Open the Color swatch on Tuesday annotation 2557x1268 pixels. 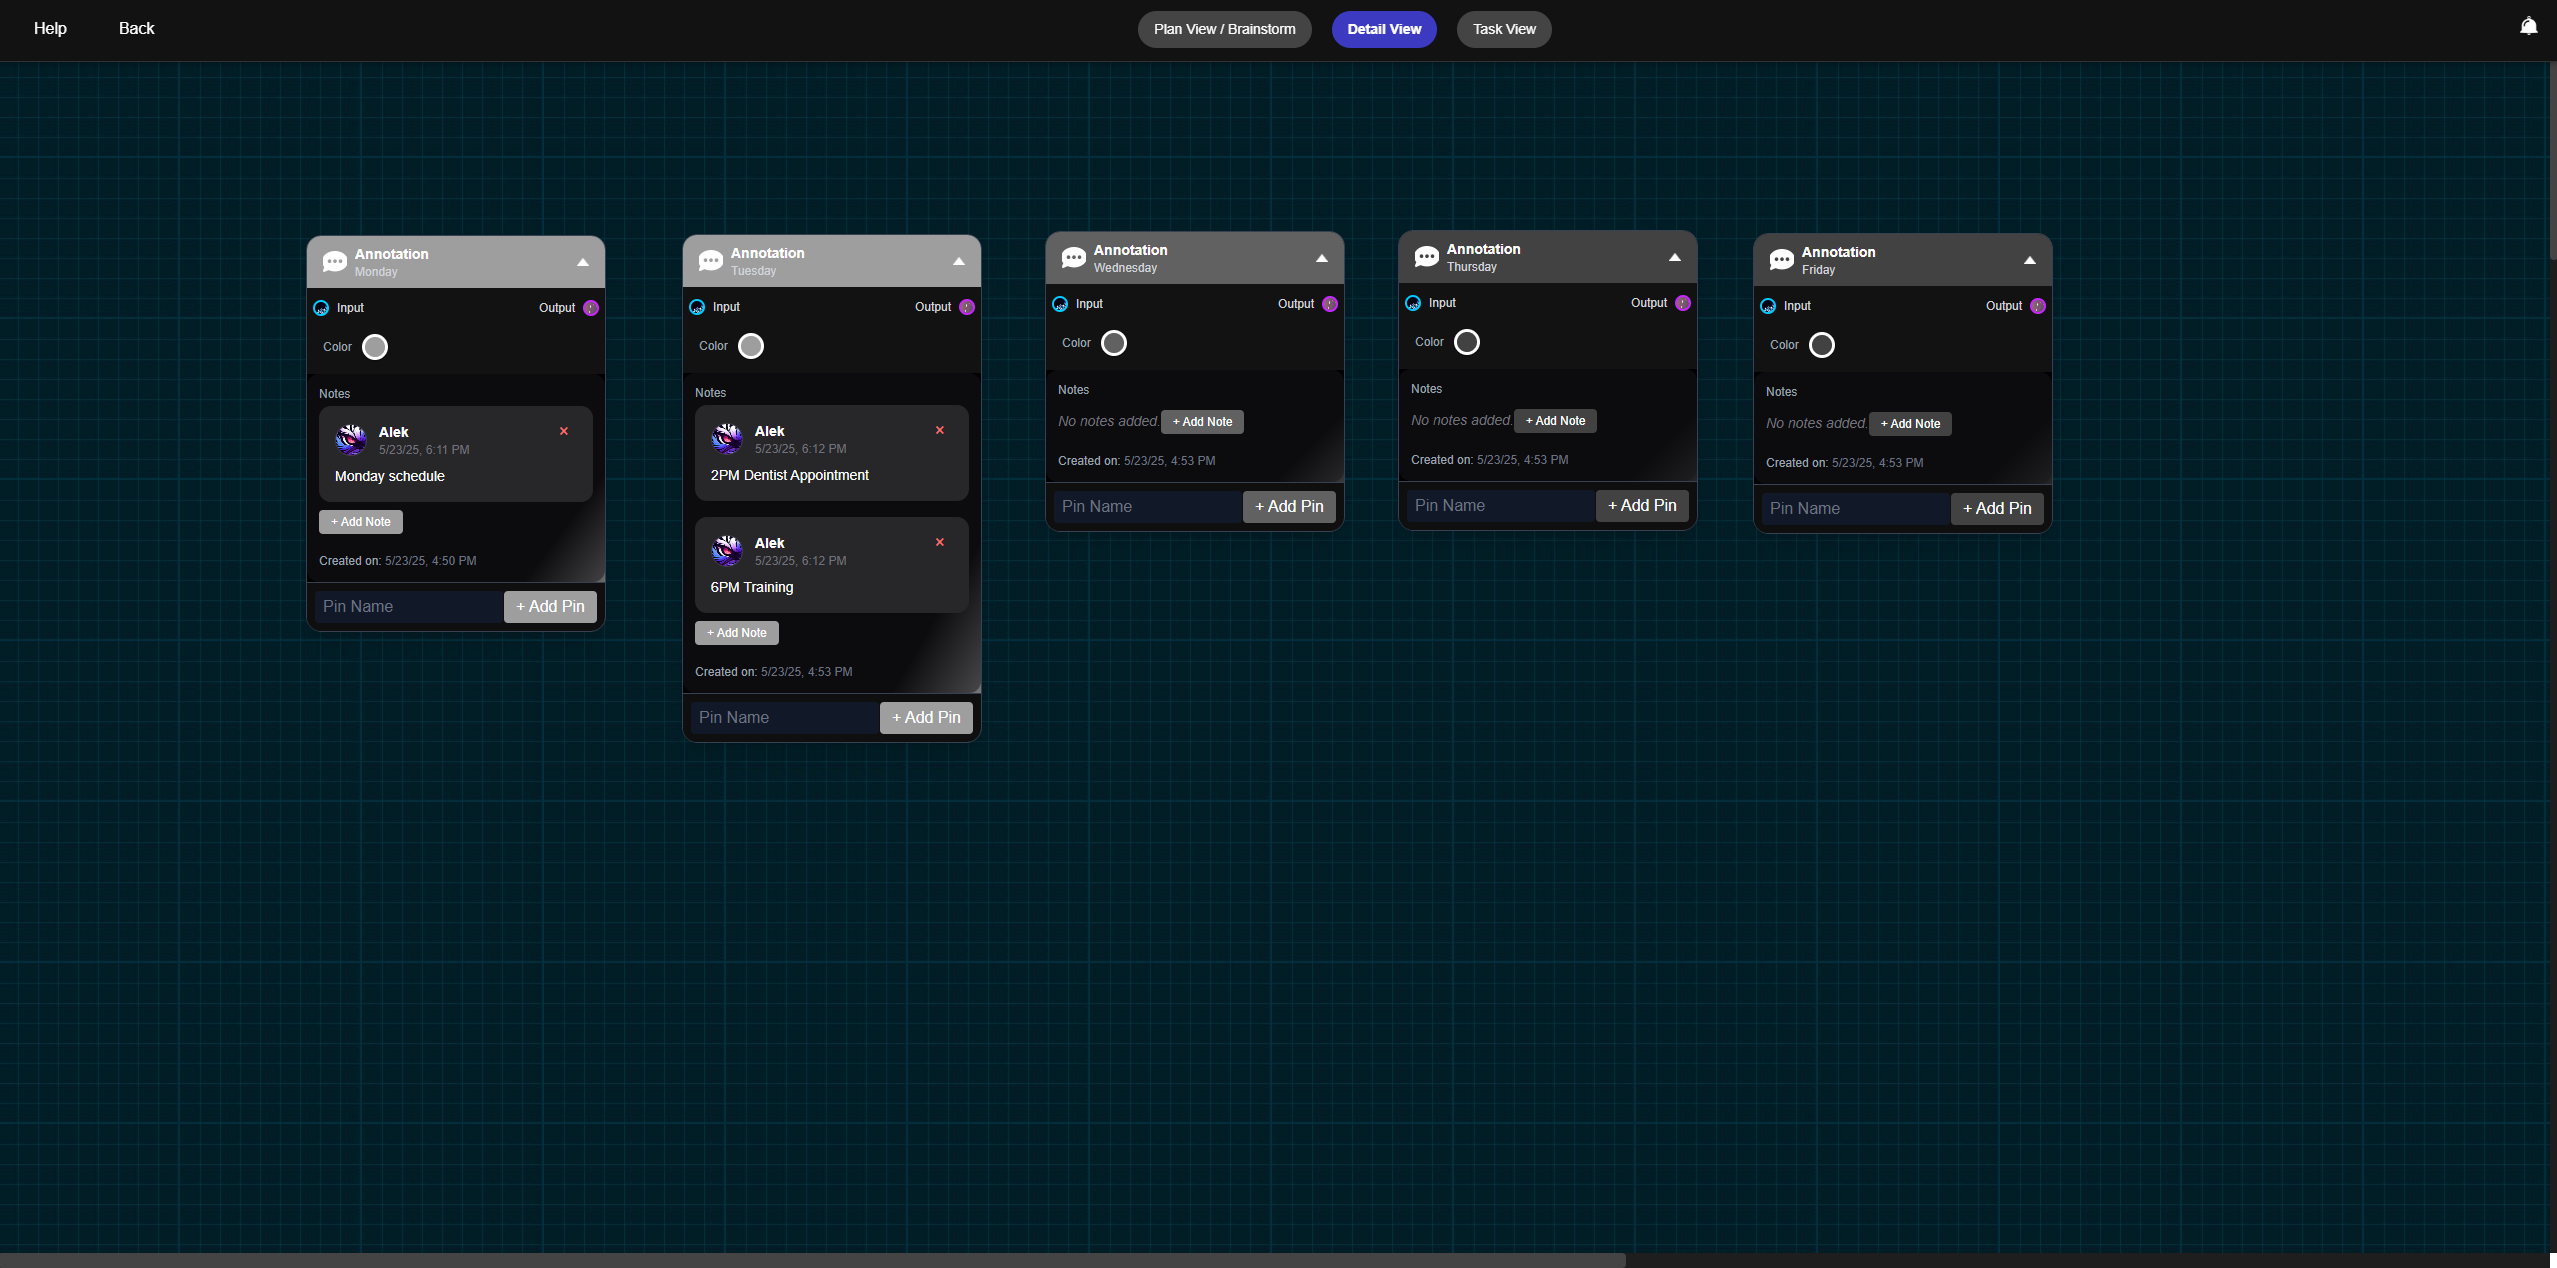click(751, 346)
